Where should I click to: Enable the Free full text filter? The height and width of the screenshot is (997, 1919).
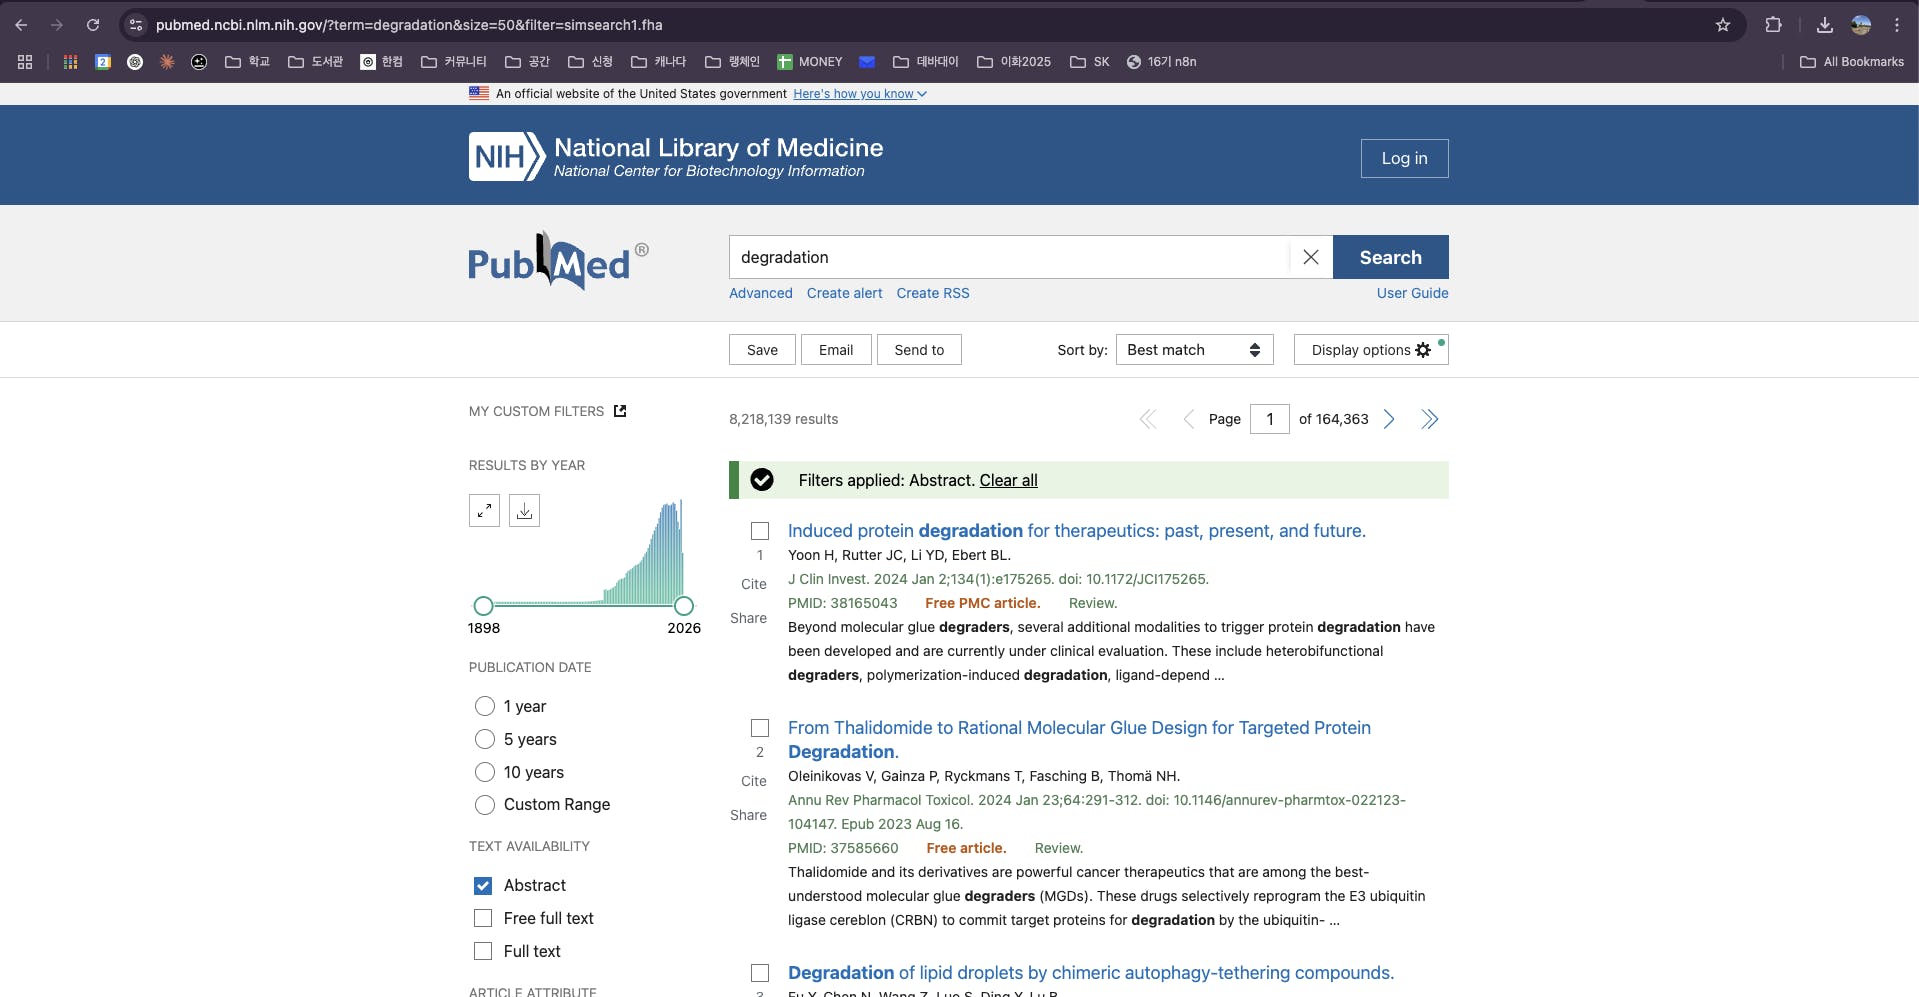pos(483,918)
